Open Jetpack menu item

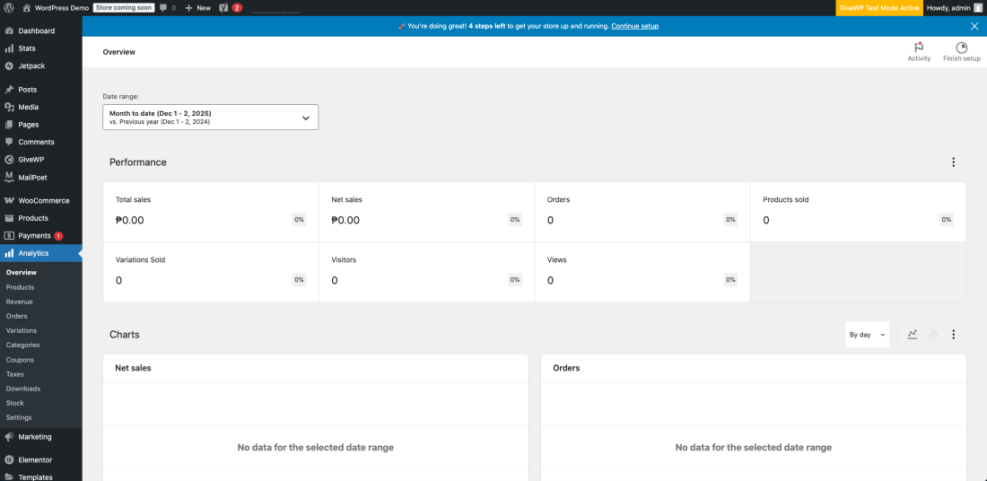pos(41,66)
